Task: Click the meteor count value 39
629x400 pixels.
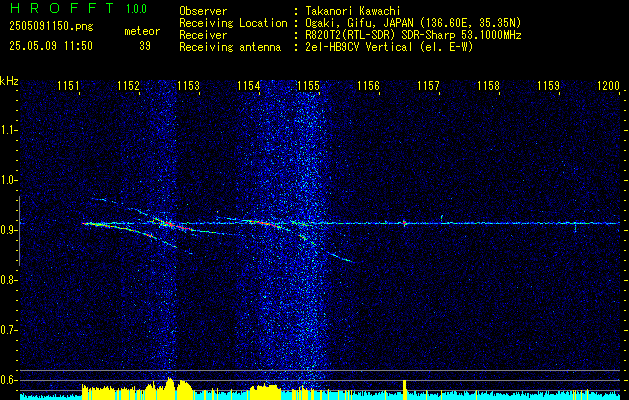Action: [x=145, y=46]
